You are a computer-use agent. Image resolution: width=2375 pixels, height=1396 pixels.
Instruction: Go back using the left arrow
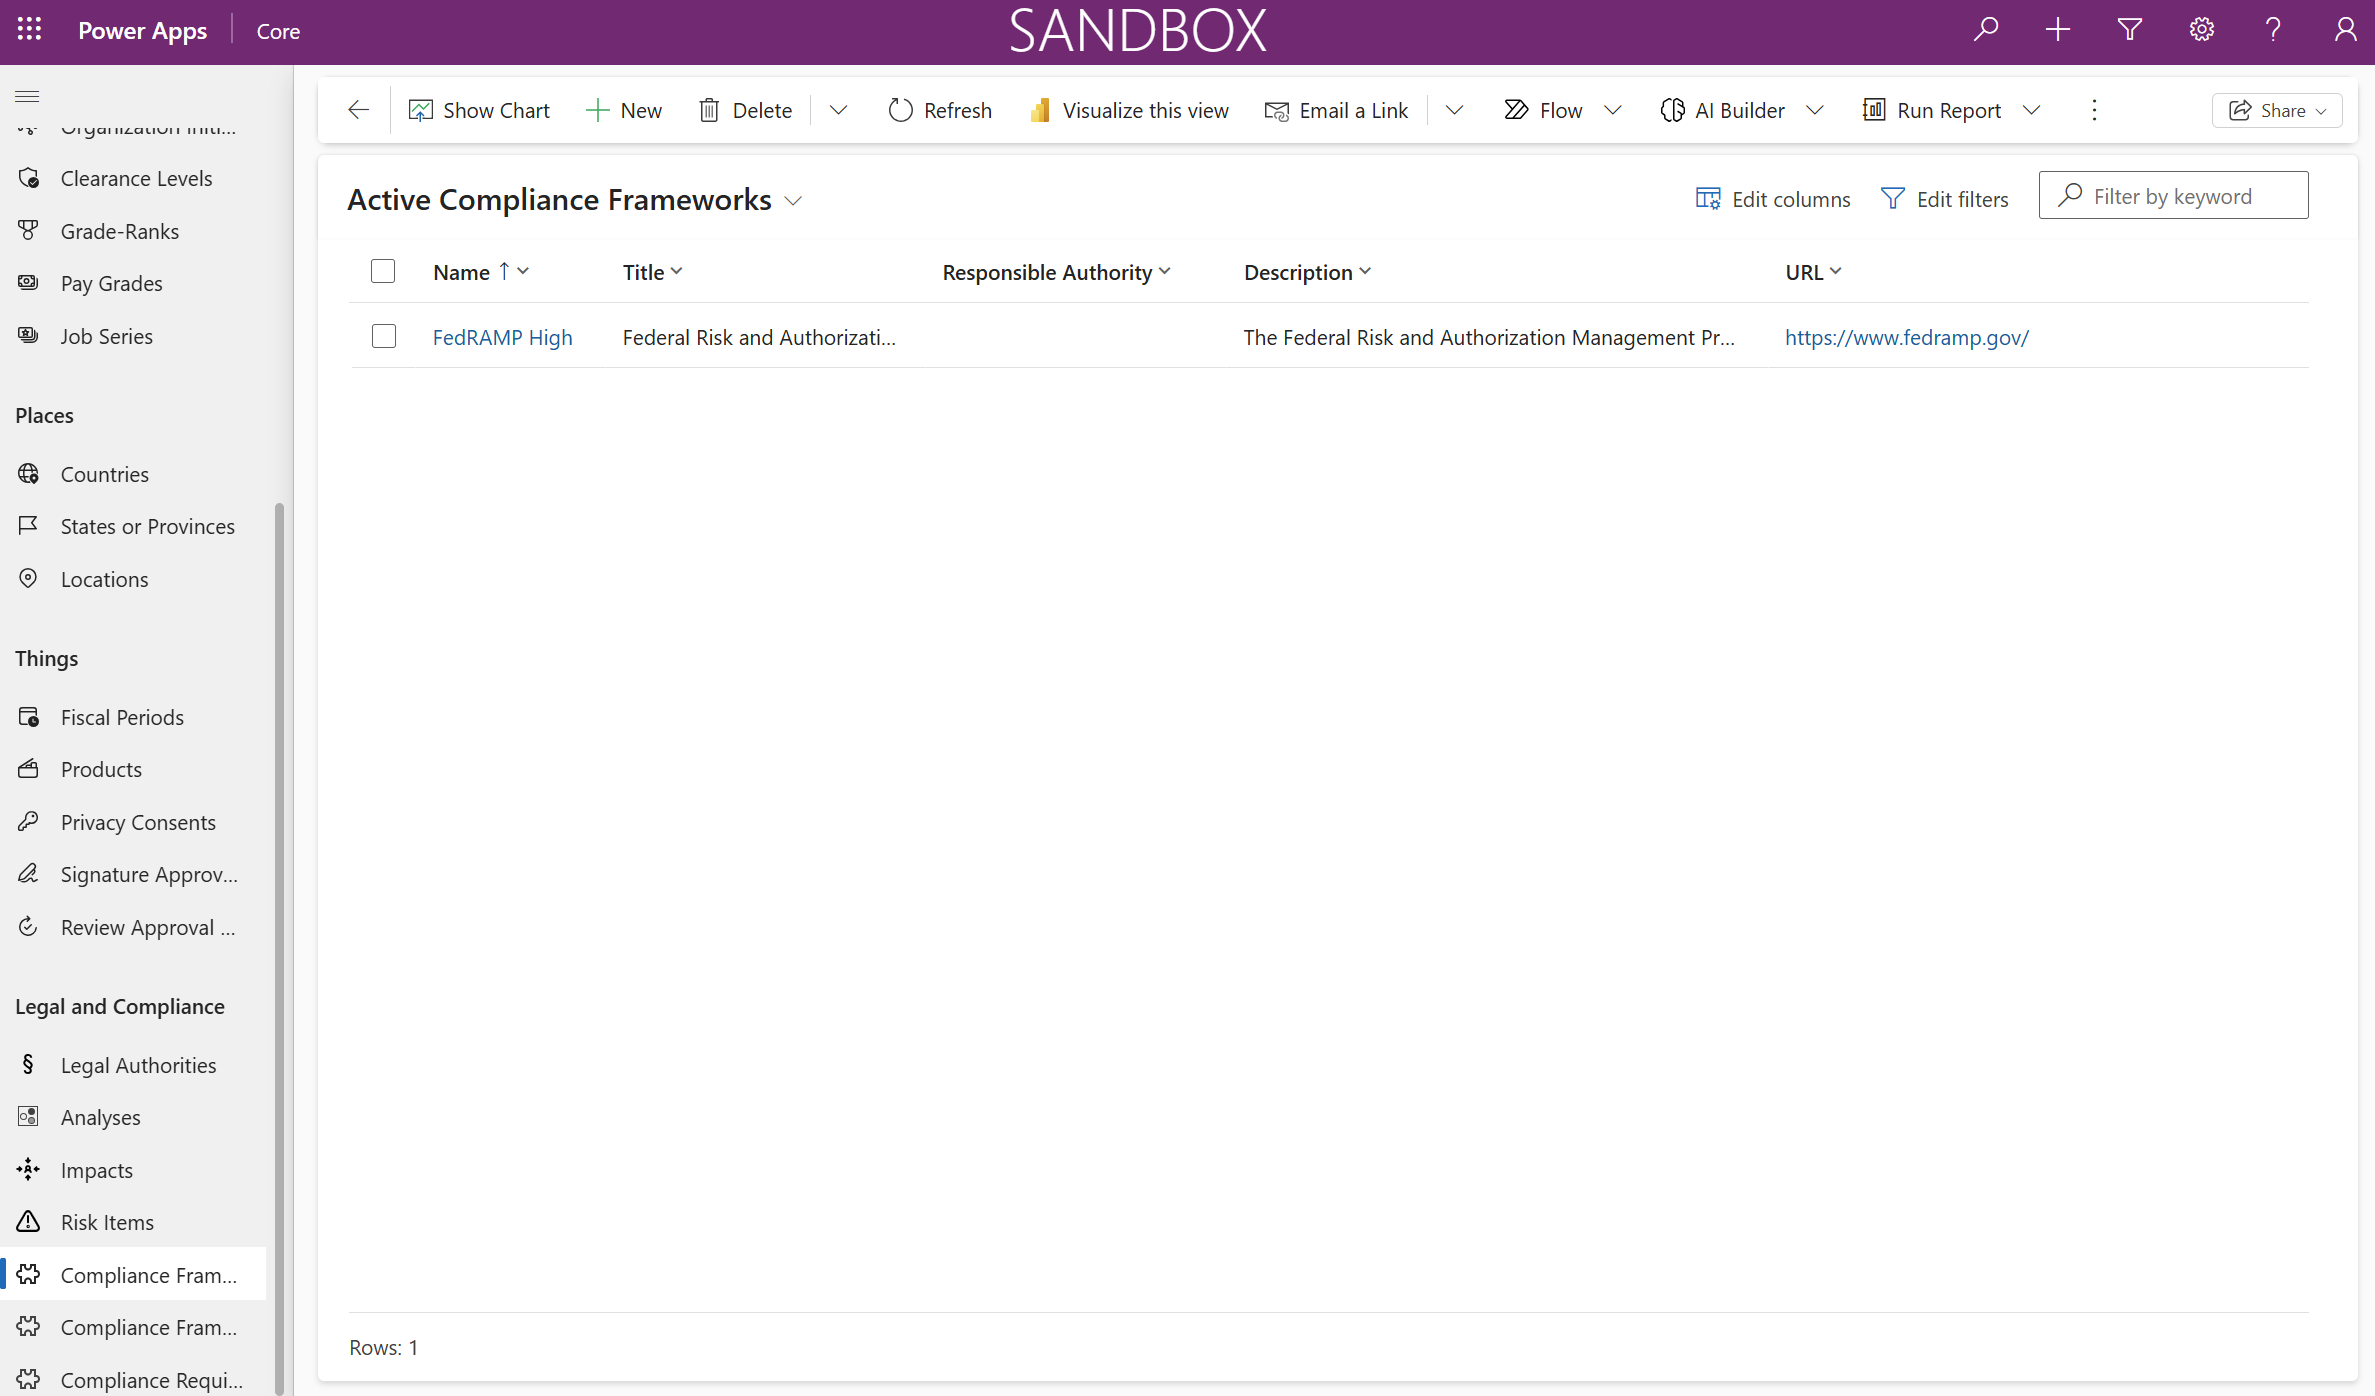coord(358,110)
